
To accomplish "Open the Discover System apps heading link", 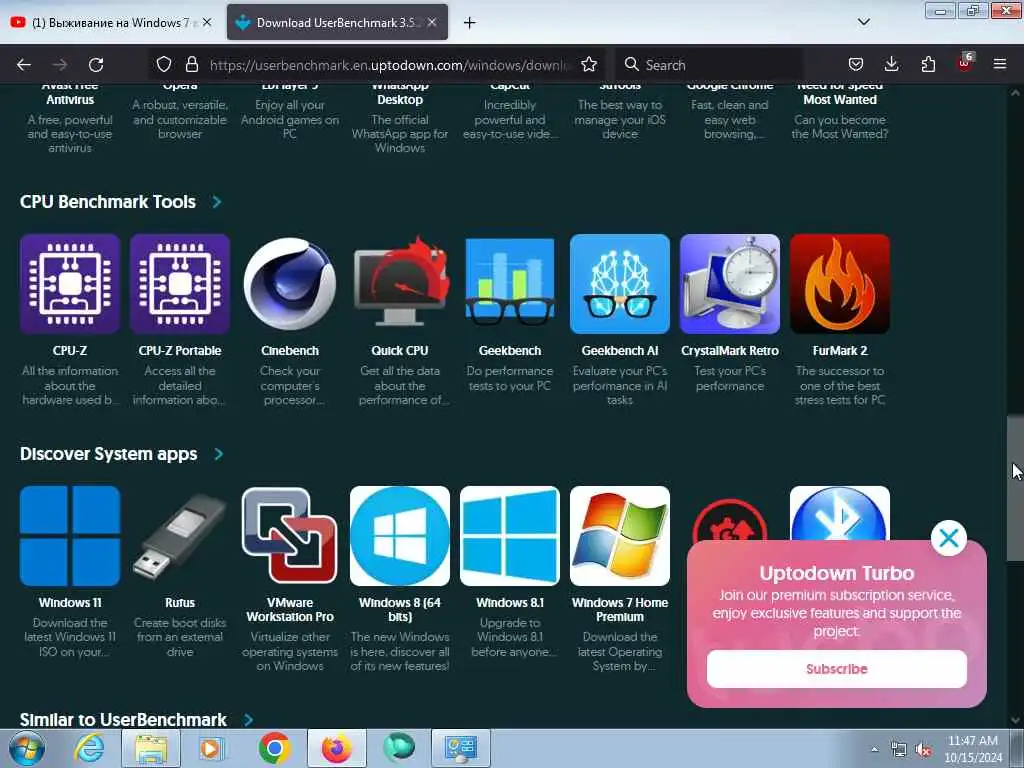I will coord(108,454).
